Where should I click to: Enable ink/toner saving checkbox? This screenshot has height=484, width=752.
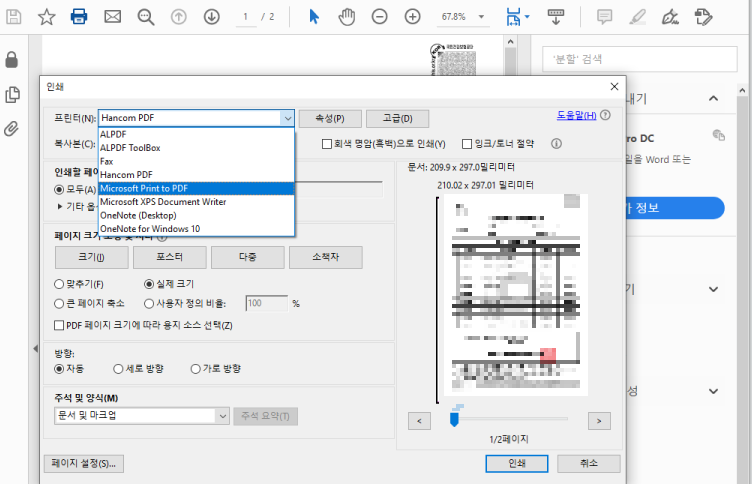[x=467, y=144]
